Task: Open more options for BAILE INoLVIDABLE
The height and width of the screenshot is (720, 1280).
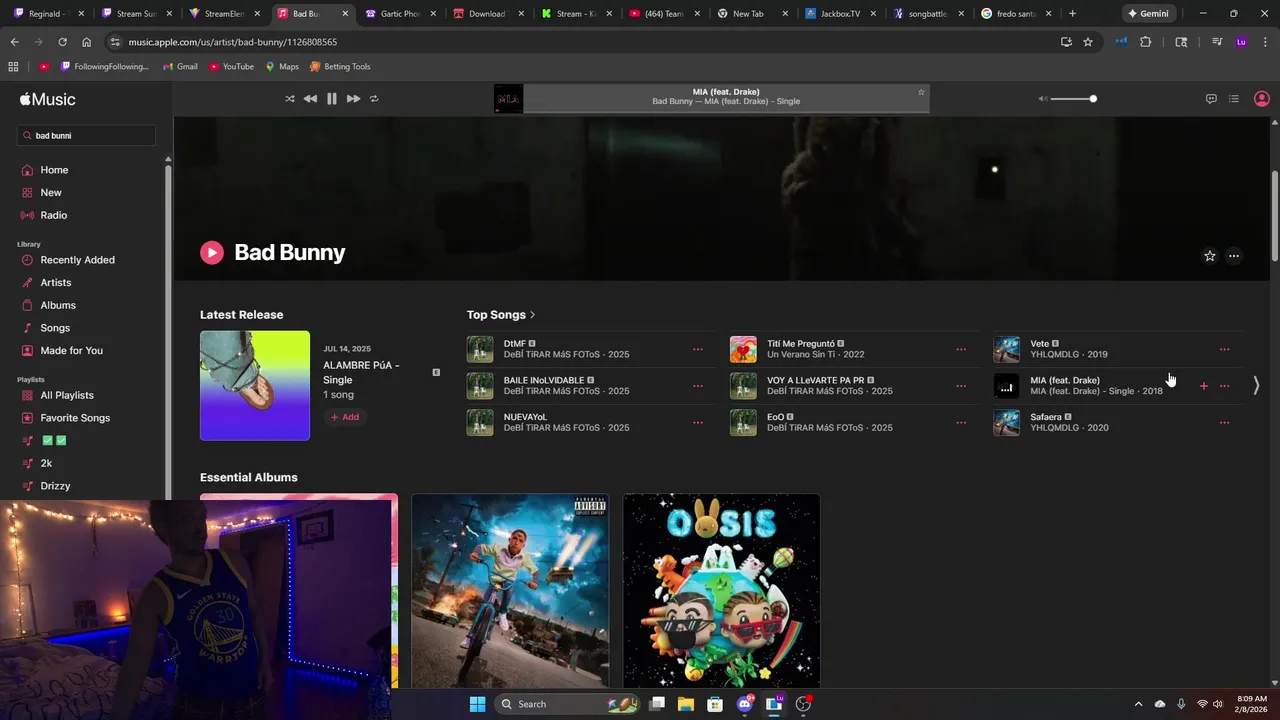Action: [698, 386]
